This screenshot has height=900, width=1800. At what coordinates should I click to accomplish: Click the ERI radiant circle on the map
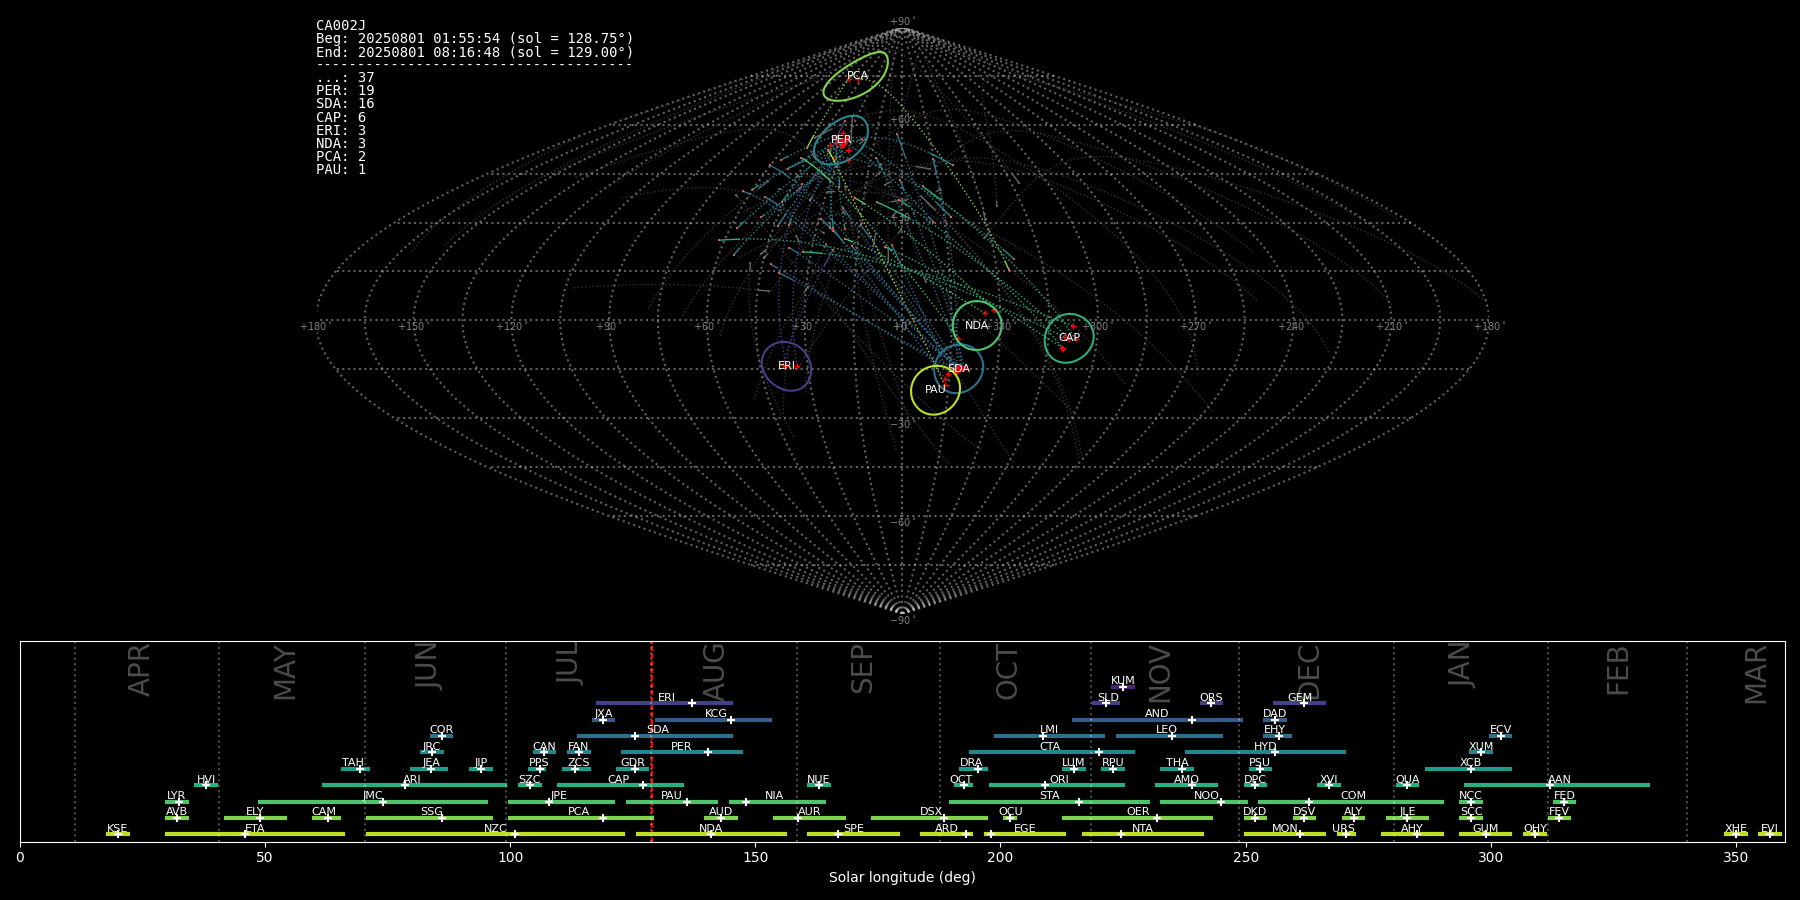click(786, 366)
